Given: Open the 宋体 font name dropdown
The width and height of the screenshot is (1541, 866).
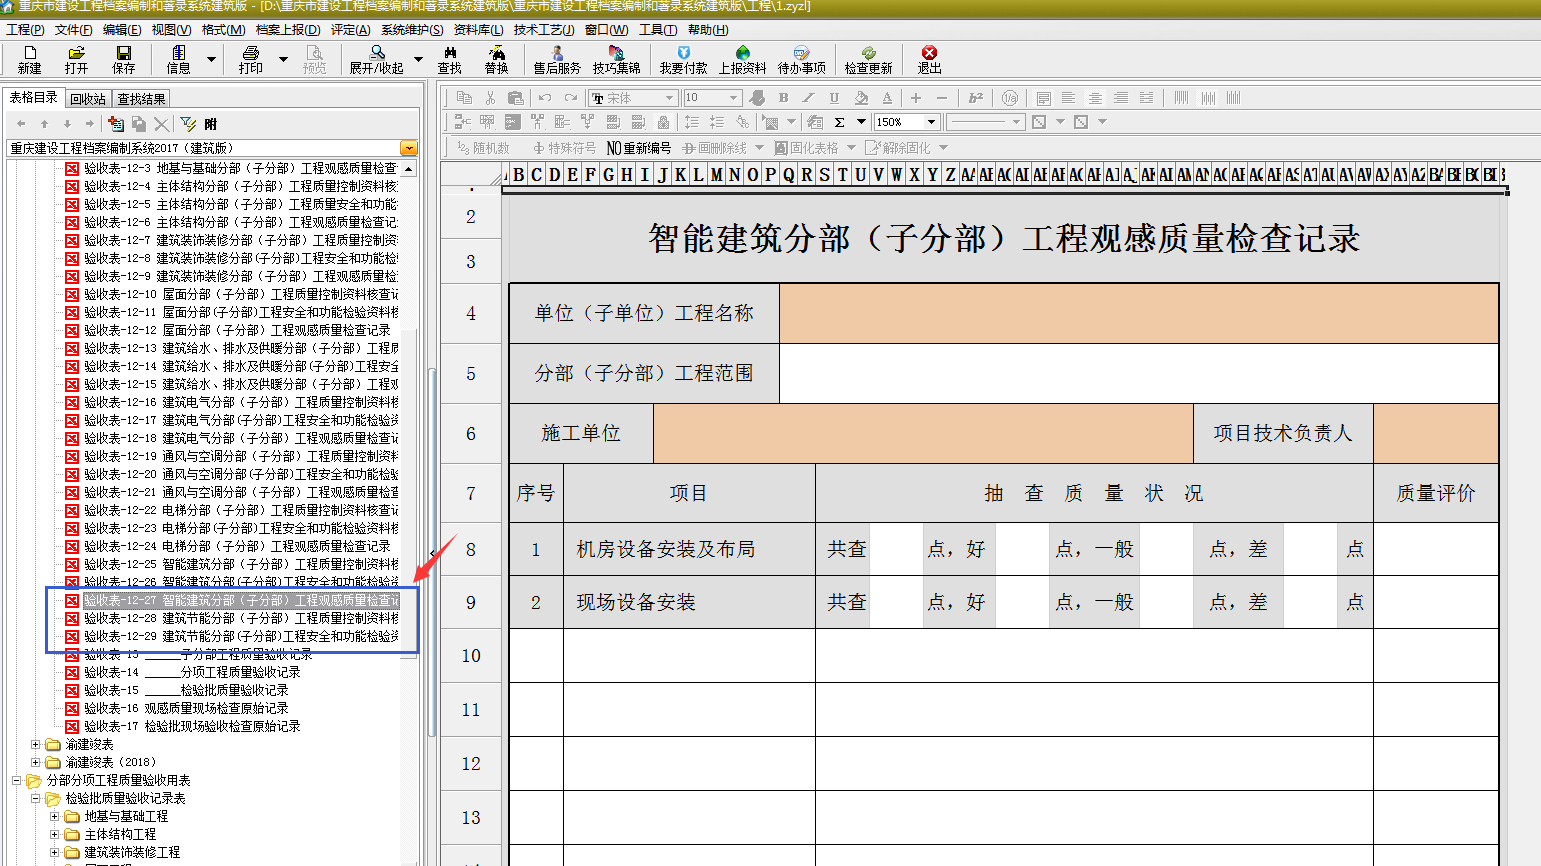Looking at the screenshot, I should click(x=669, y=98).
